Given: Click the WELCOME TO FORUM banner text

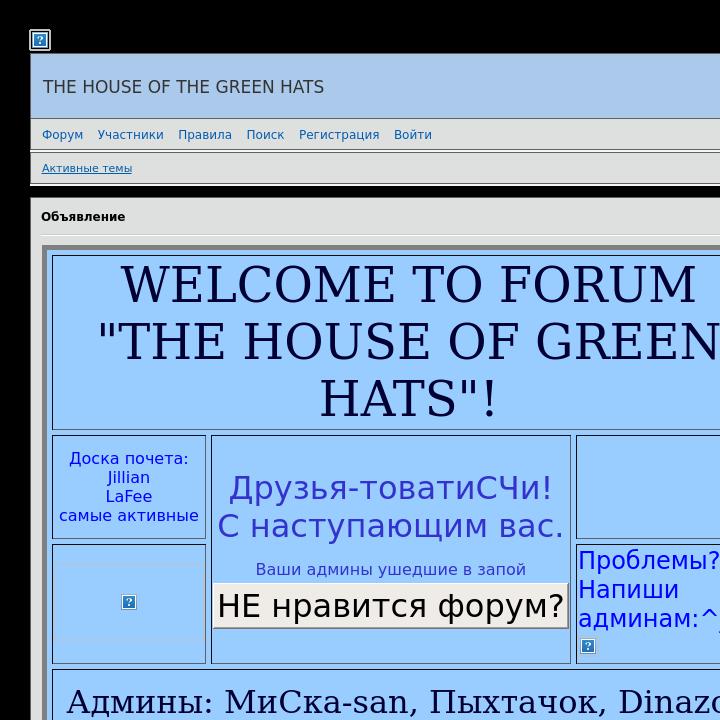Looking at the screenshot, I should click(x=409, y=284).
